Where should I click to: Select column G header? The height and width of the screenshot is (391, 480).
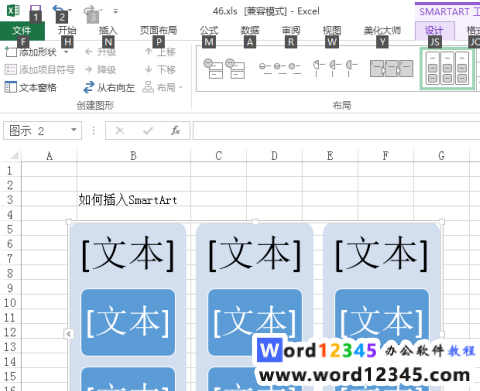[441, 155]
